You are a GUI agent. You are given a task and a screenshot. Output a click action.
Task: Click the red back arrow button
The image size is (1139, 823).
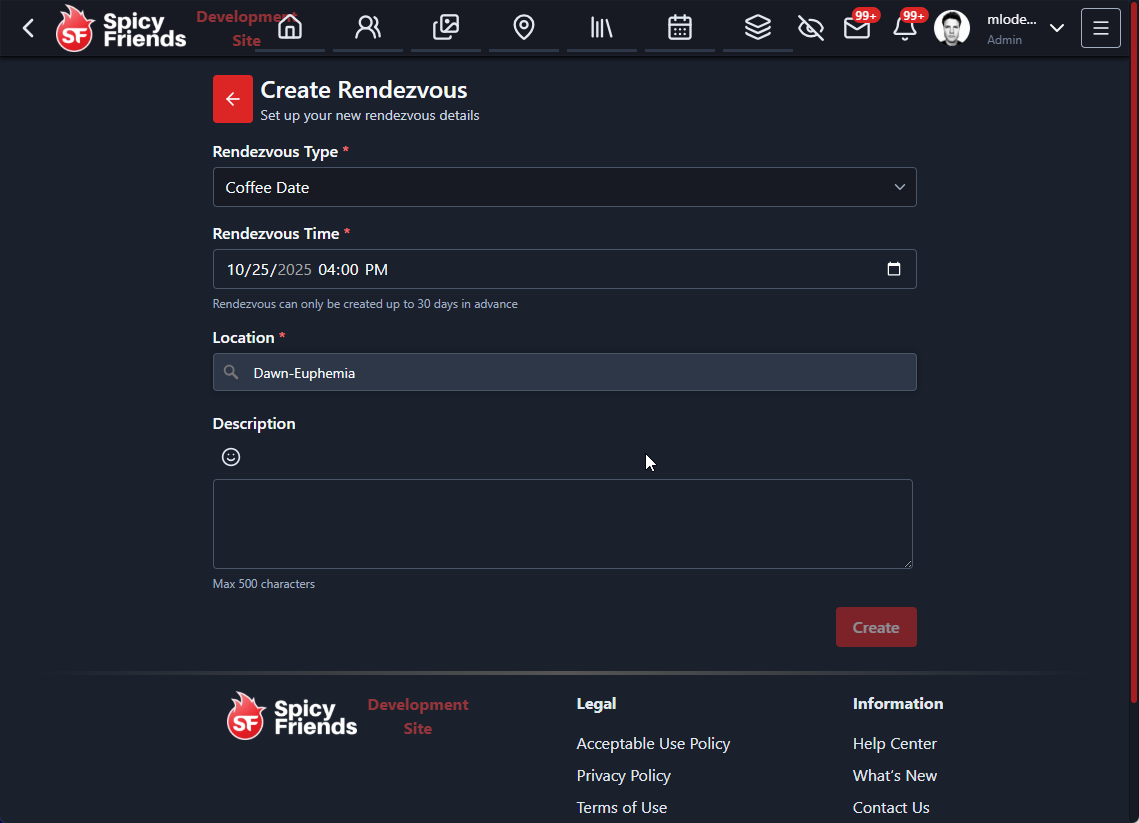click(233, 99)
